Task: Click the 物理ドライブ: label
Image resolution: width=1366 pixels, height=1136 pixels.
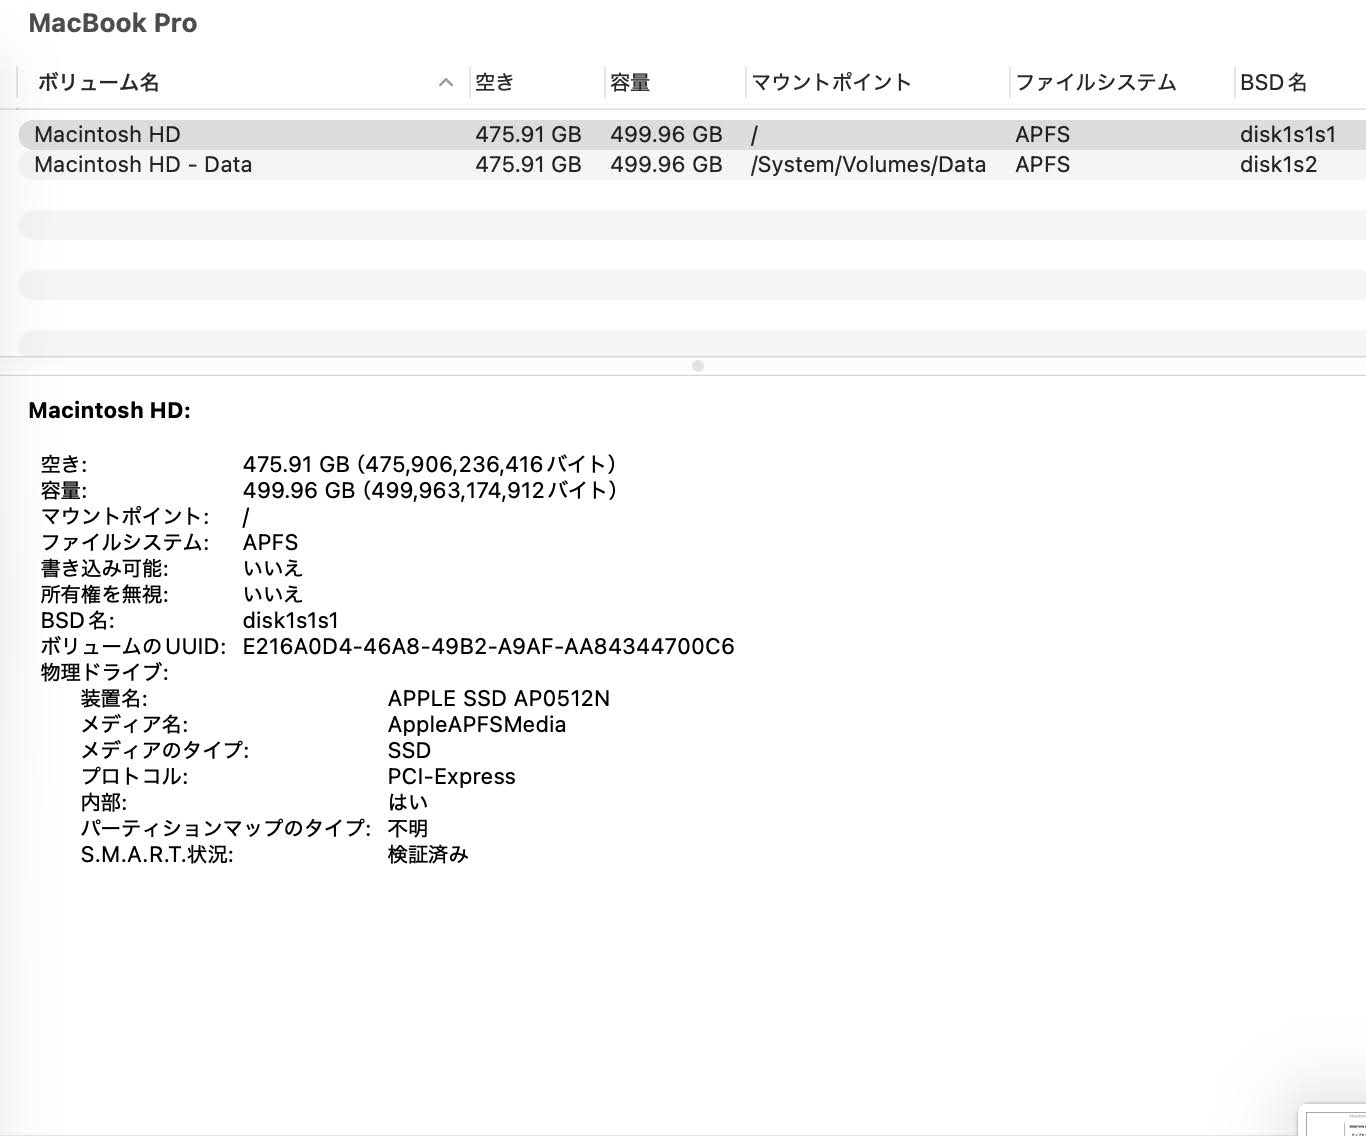Action: click(x=104, y=672)
